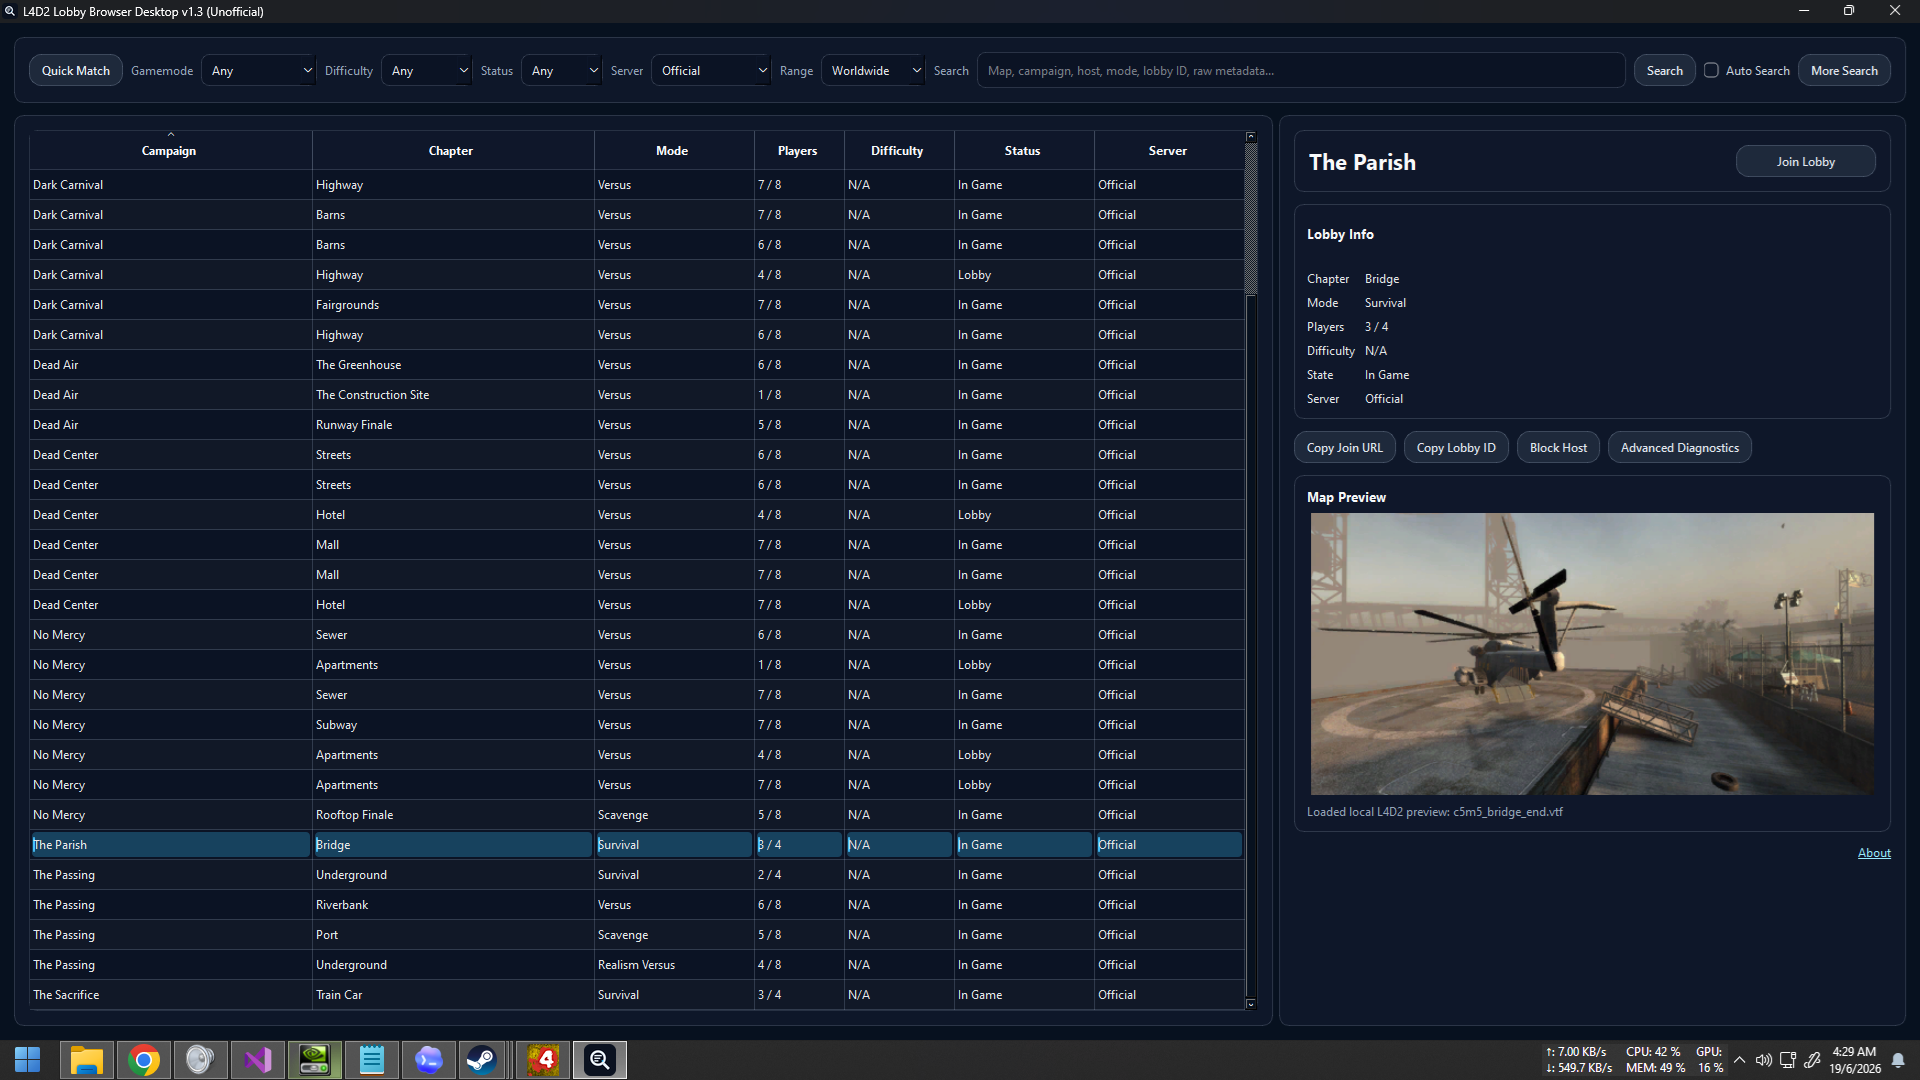The height and width of the screenshot is (1080, 1920).
Task: Click the date and time in taskbar
Action: tap(1854, 1060)
